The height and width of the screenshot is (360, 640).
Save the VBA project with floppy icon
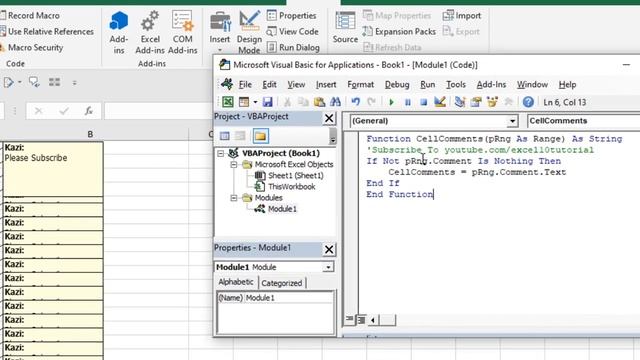tap(267, 102)
